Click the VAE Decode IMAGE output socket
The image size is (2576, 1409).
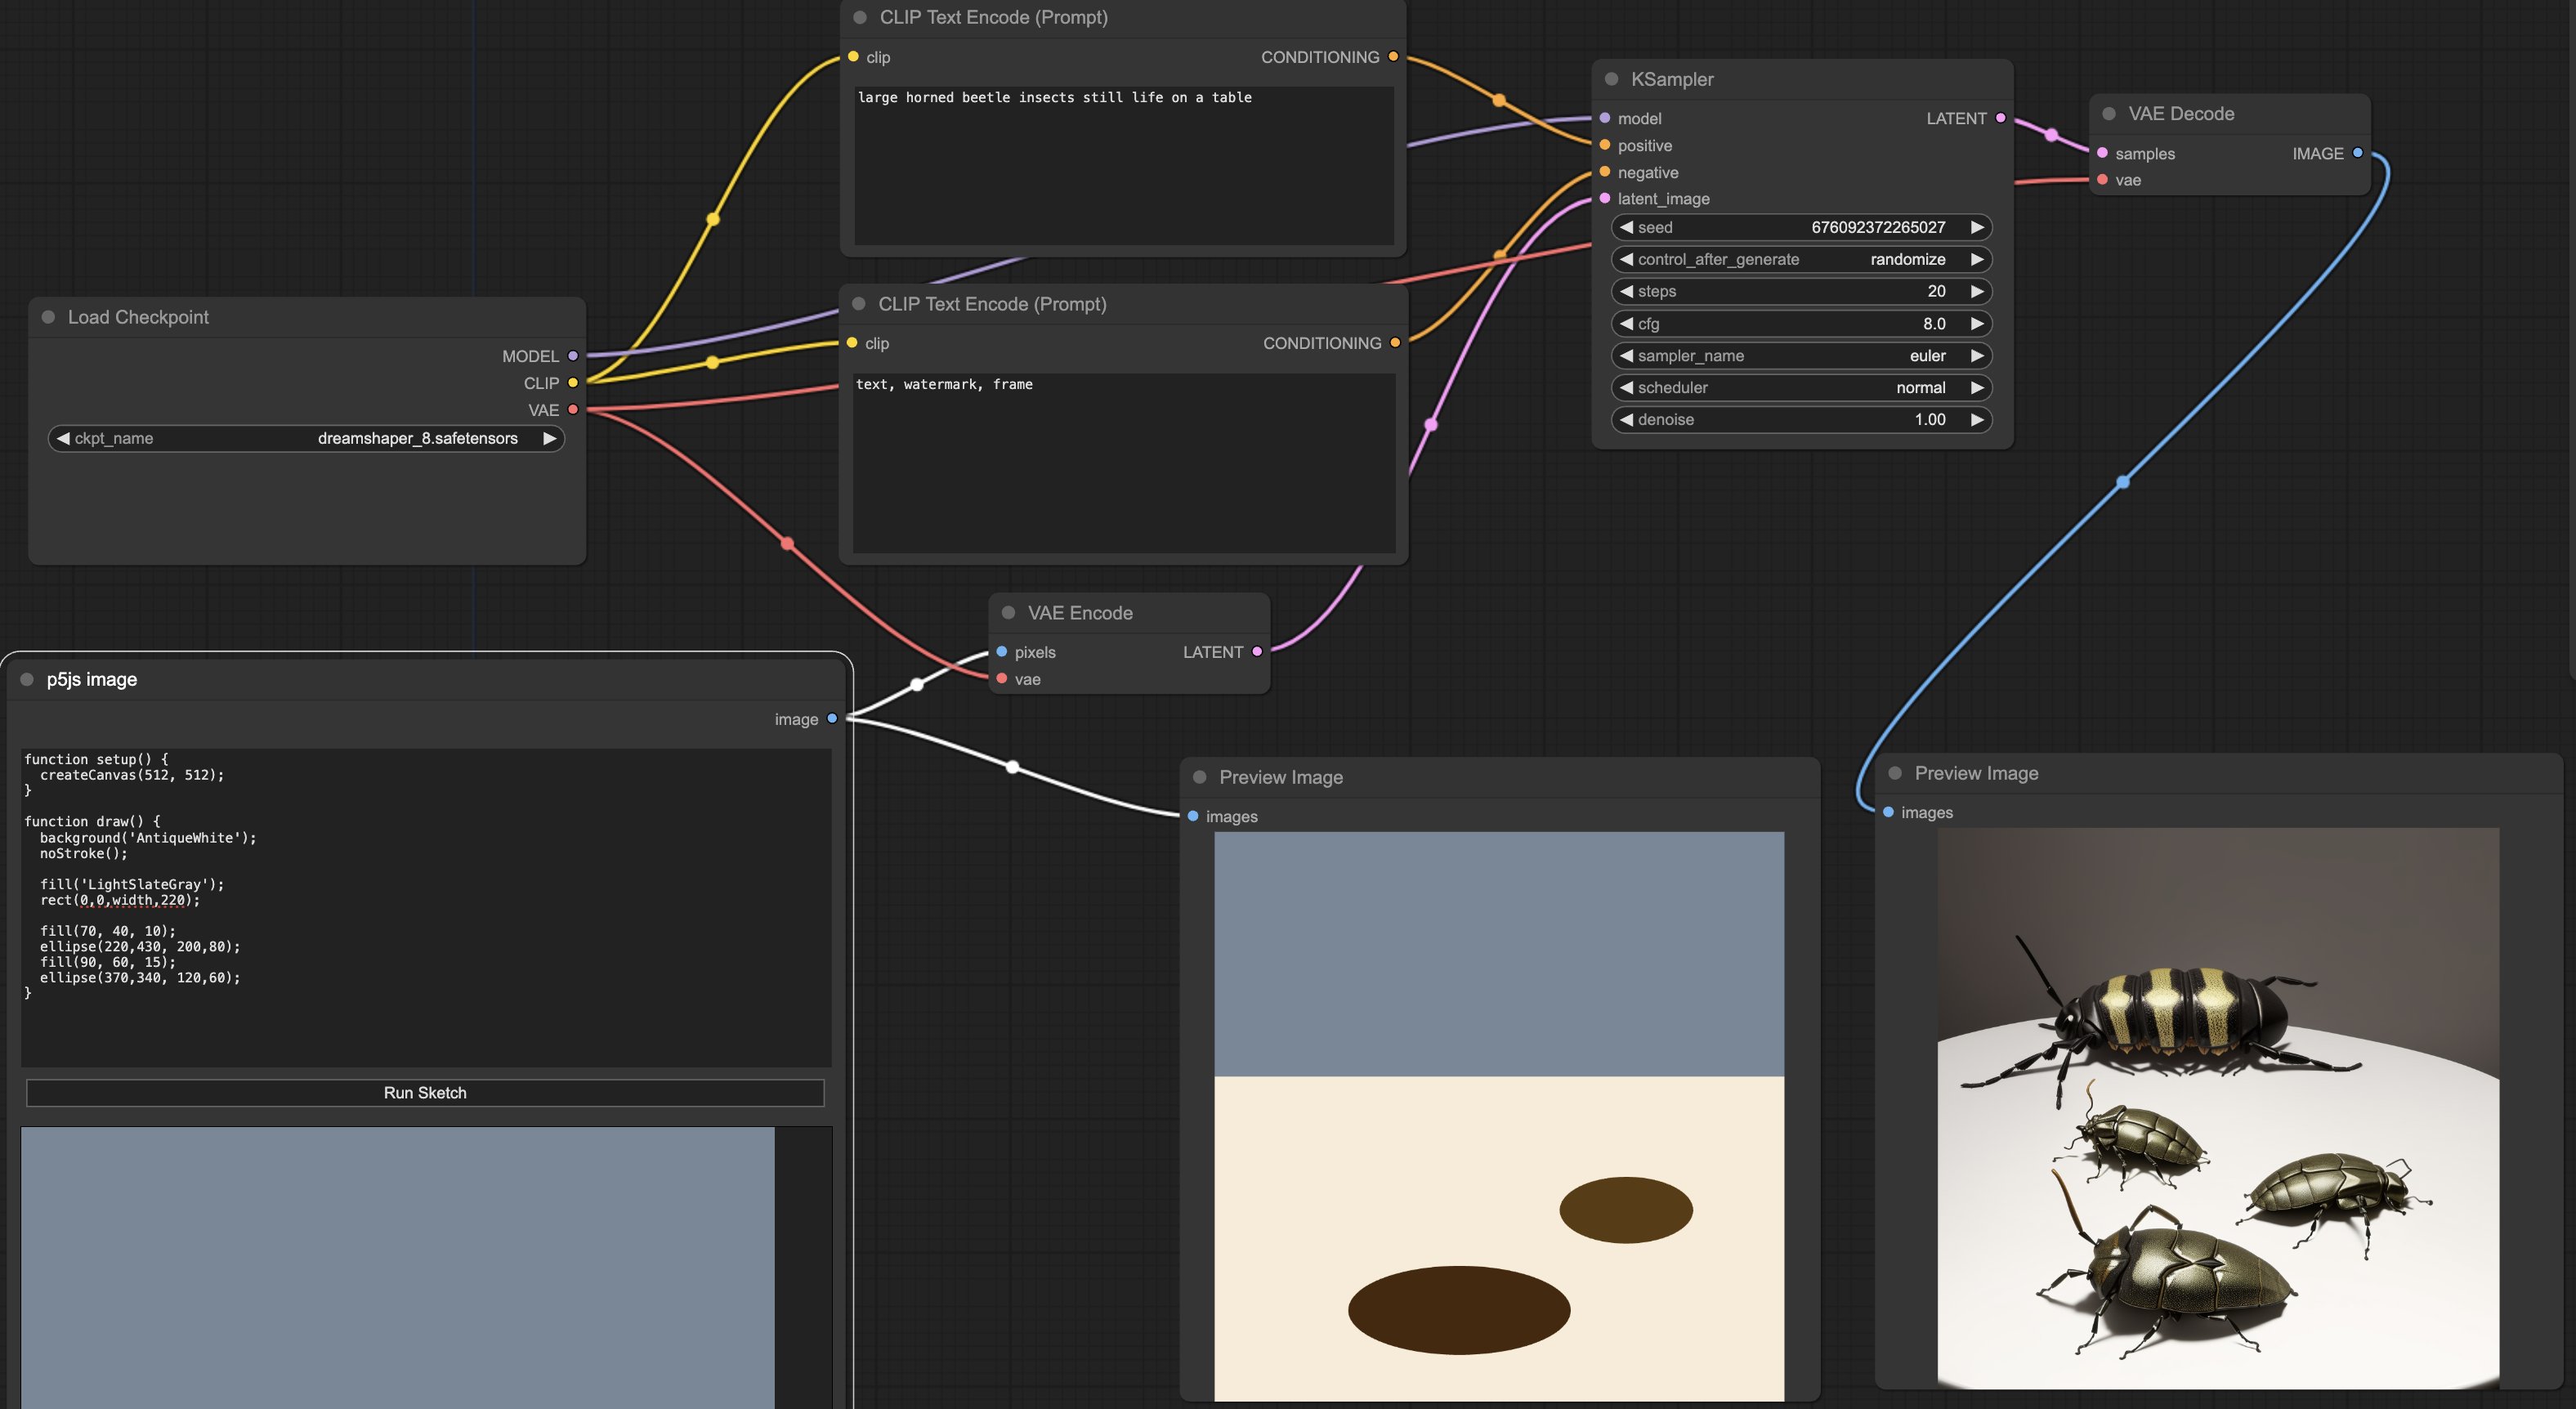2357,153
